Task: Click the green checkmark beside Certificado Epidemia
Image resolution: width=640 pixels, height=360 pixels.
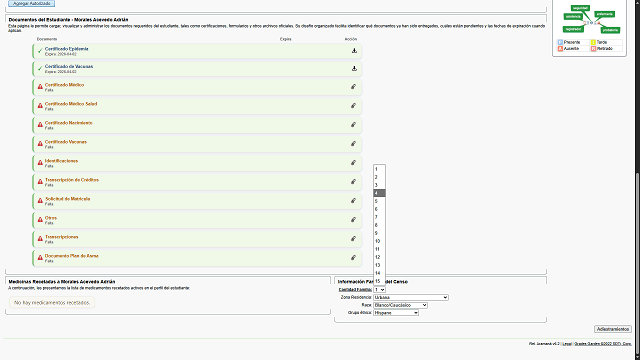Action: click(40, 51)
